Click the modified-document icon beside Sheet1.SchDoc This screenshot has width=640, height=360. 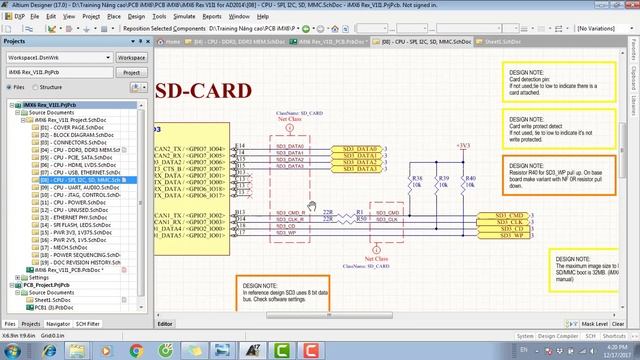124,300
